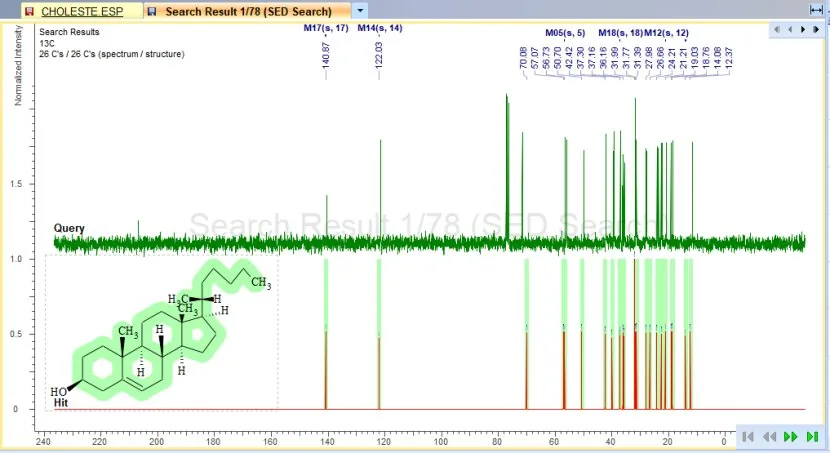Switch to the CHOLESTE.ESP tab
This screenshot has height=453, width=830.
click(x=82, y=11)
